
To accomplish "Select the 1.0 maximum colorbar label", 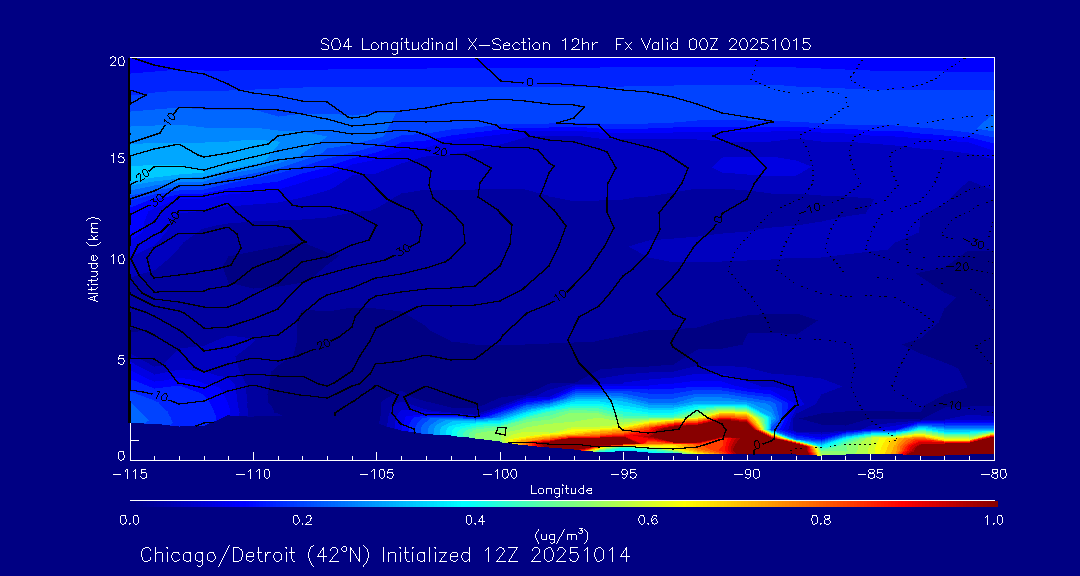I will tap(993, 520).
